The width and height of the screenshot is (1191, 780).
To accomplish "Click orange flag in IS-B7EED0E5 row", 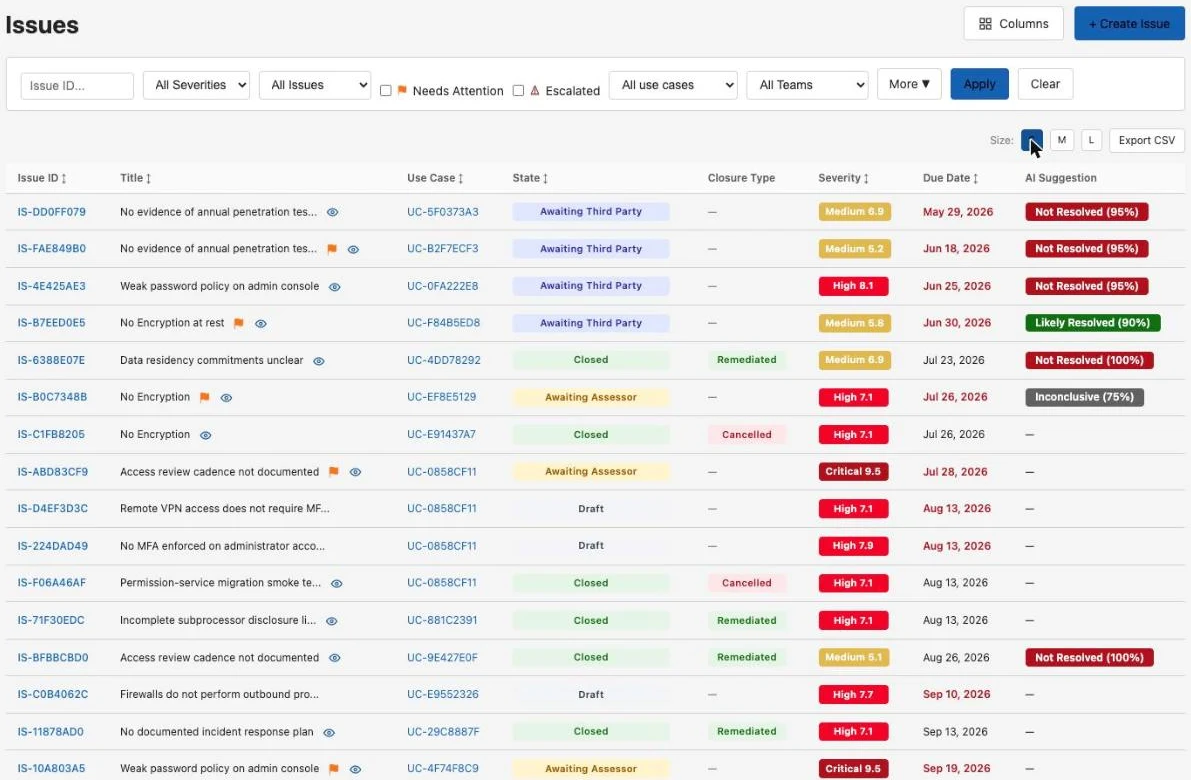I will 239,324.
